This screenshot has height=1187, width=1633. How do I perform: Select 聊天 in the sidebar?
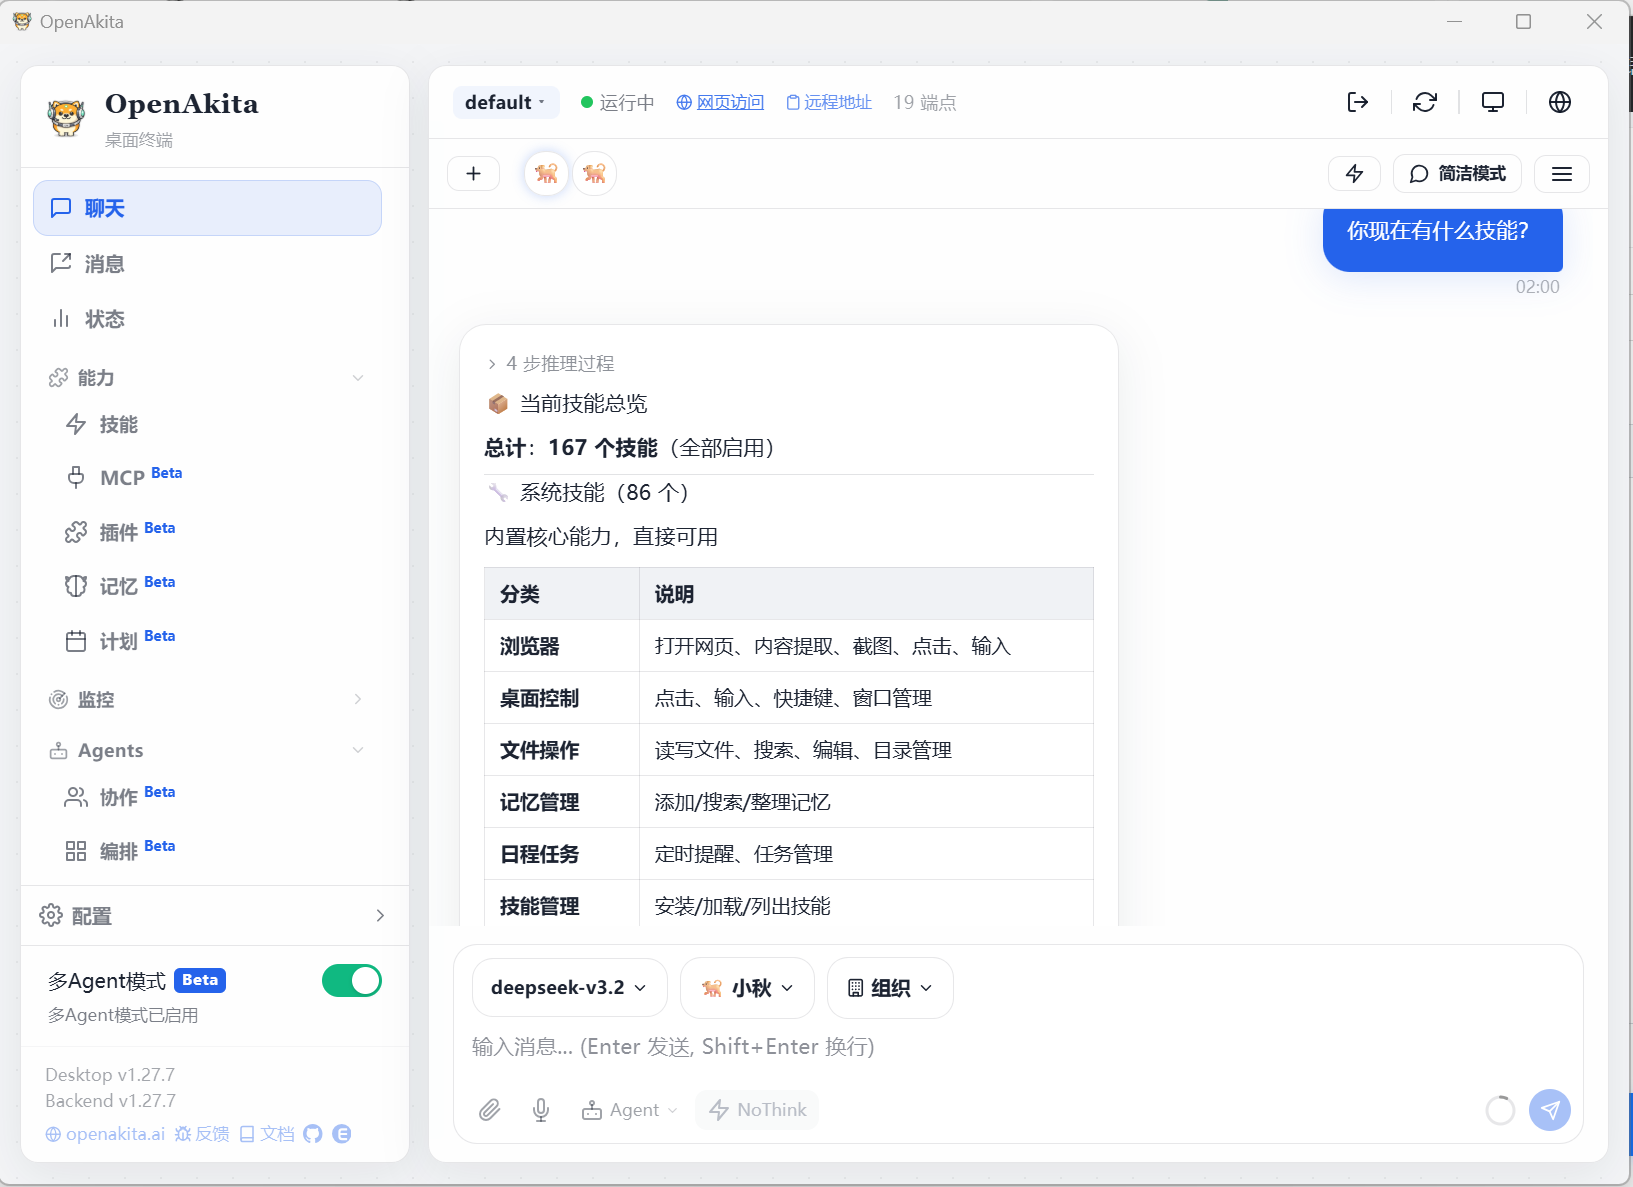click(208, 208)
